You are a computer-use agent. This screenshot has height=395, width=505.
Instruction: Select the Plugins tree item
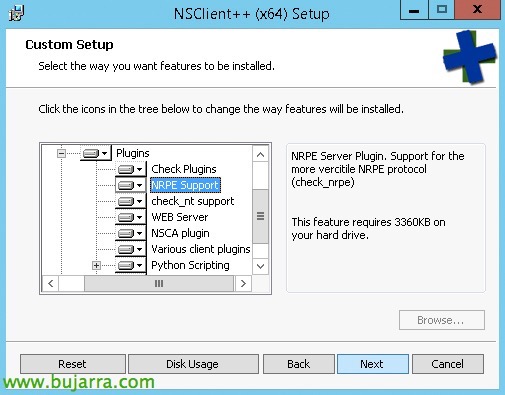133,153
